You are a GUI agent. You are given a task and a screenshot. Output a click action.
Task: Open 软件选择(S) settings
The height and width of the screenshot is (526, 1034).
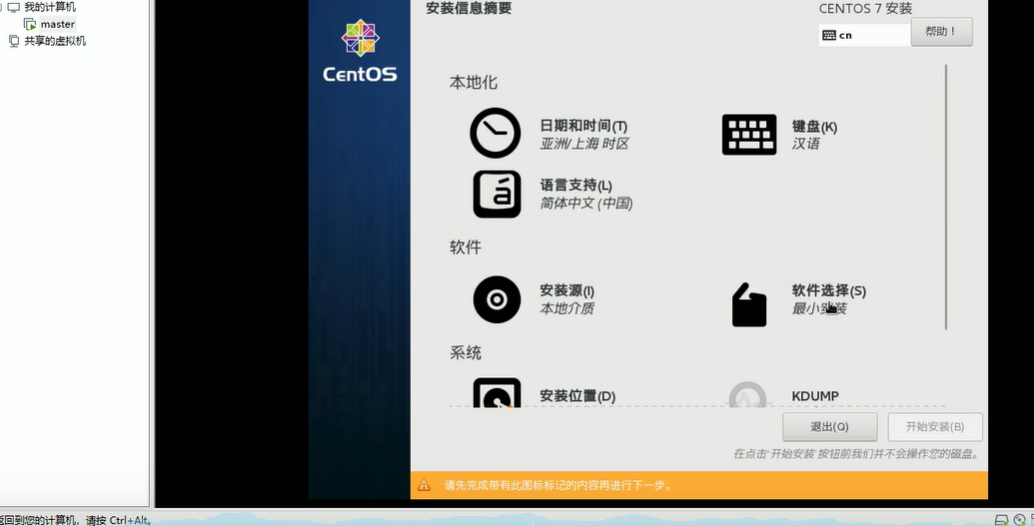point(829,291)
